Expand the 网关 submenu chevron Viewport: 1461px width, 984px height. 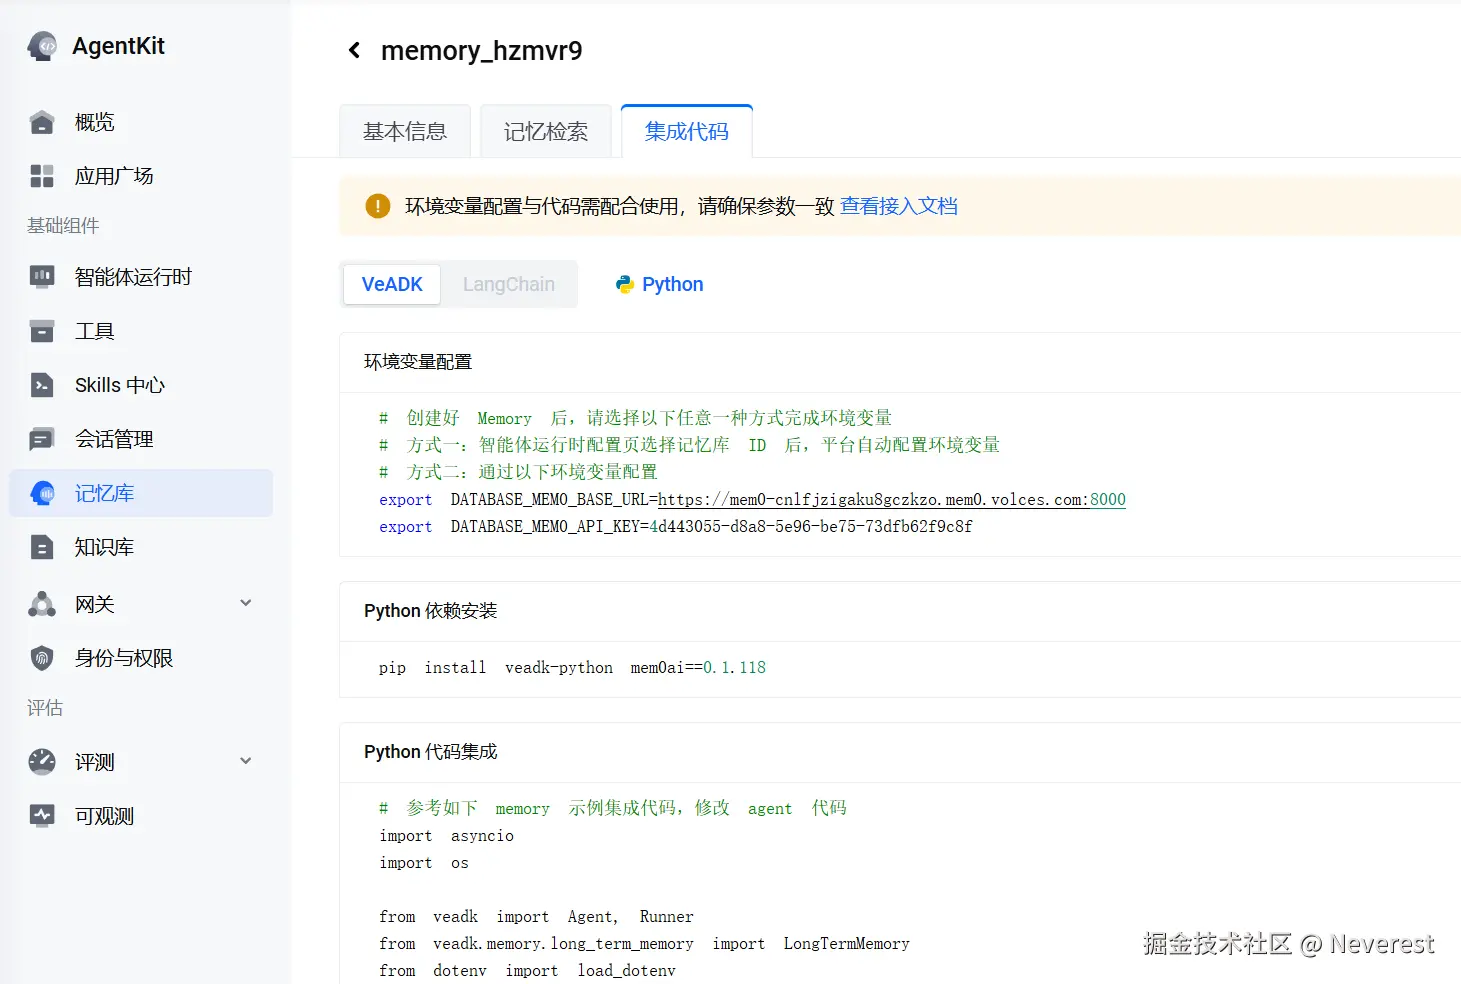point(246,603)
